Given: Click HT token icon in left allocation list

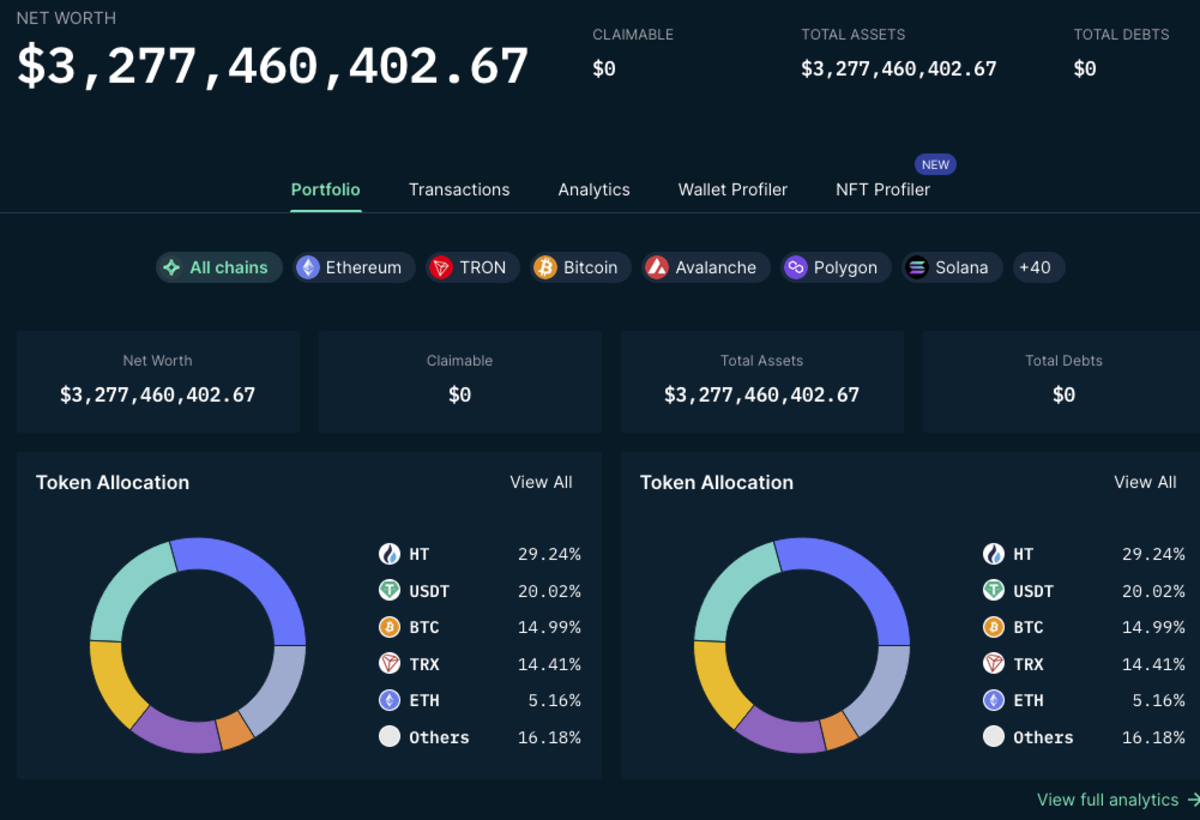Looking at the screenshot, I should [390, 554].
